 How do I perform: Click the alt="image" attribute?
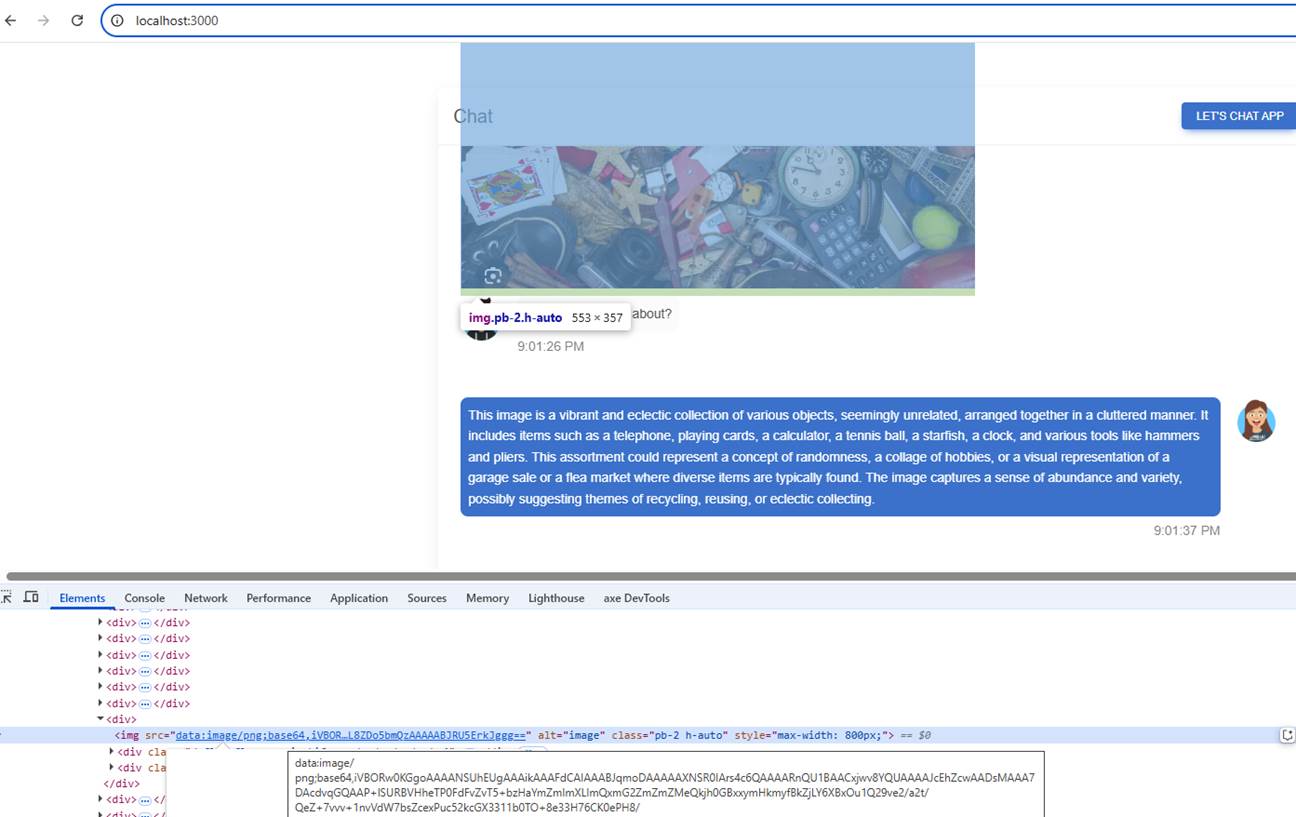pyautogui.click(x=571, y=735)
